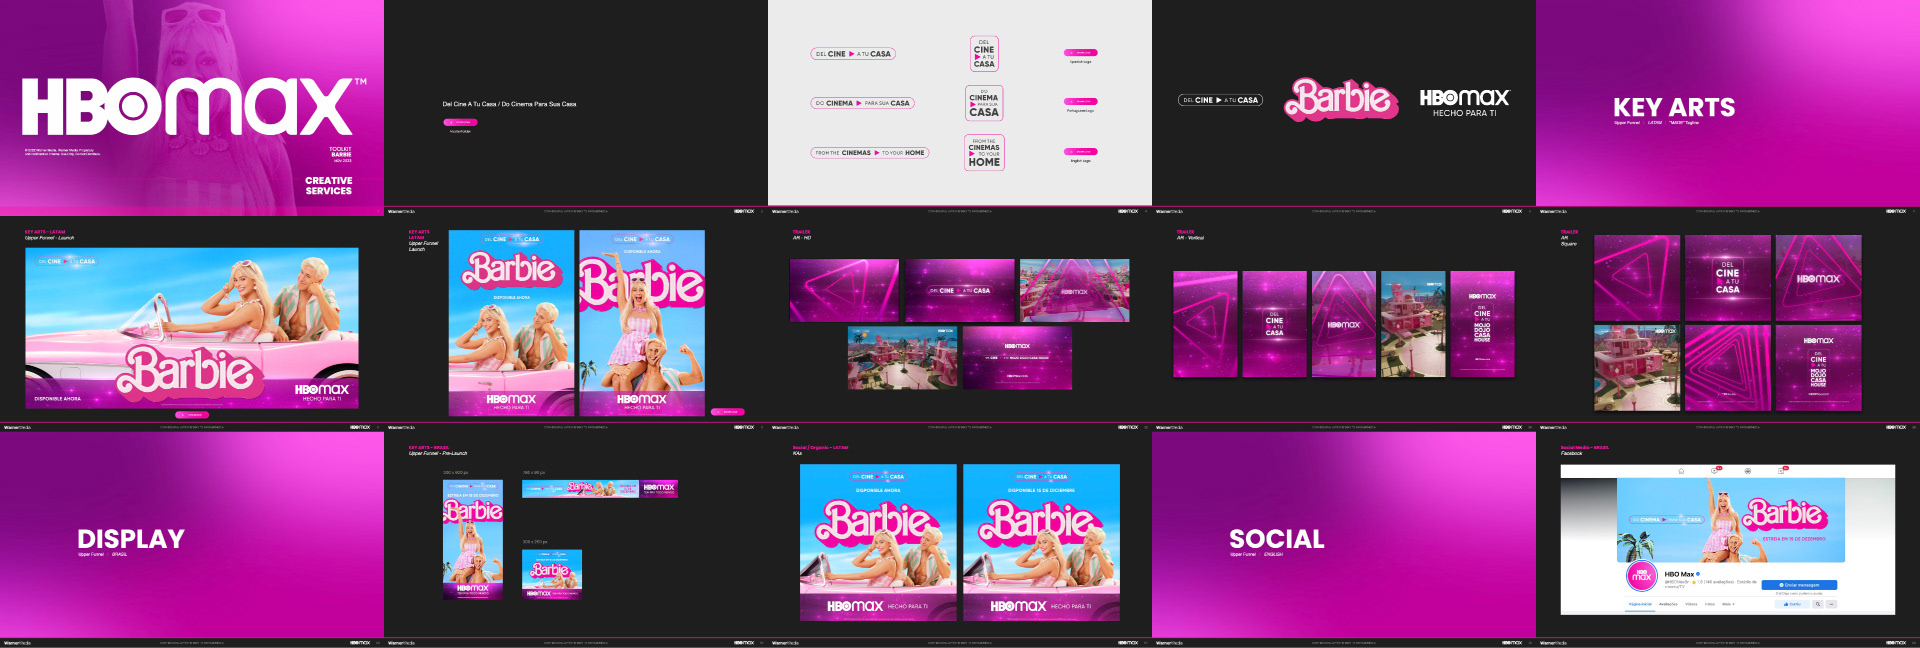The width and height of the screenshot is (1920, 648).
Task: Click the groups icon in Facebook top bar
Action: [x=1748, y=471]
